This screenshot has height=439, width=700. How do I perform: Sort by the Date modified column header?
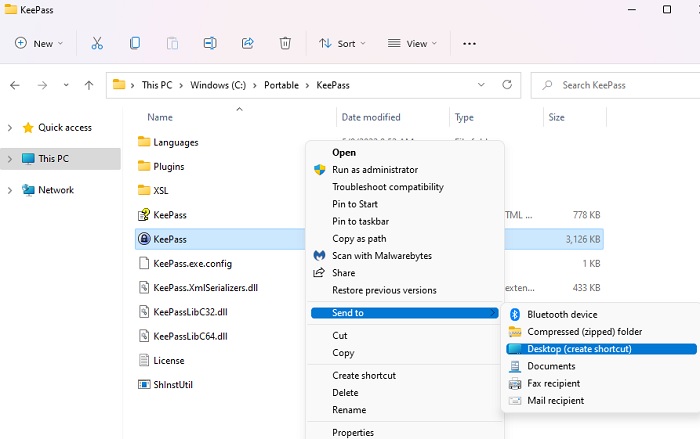tap(371, 117)
